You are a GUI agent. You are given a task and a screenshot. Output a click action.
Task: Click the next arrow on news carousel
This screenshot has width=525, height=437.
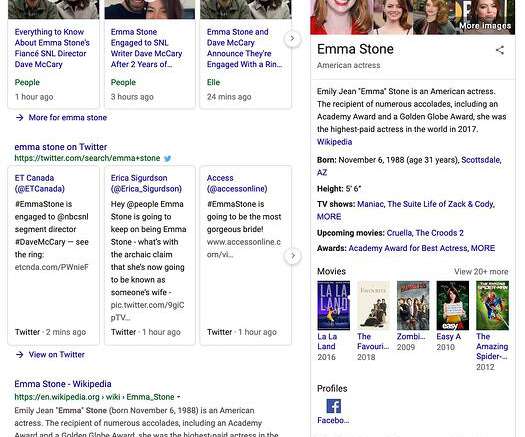(292, 39)
